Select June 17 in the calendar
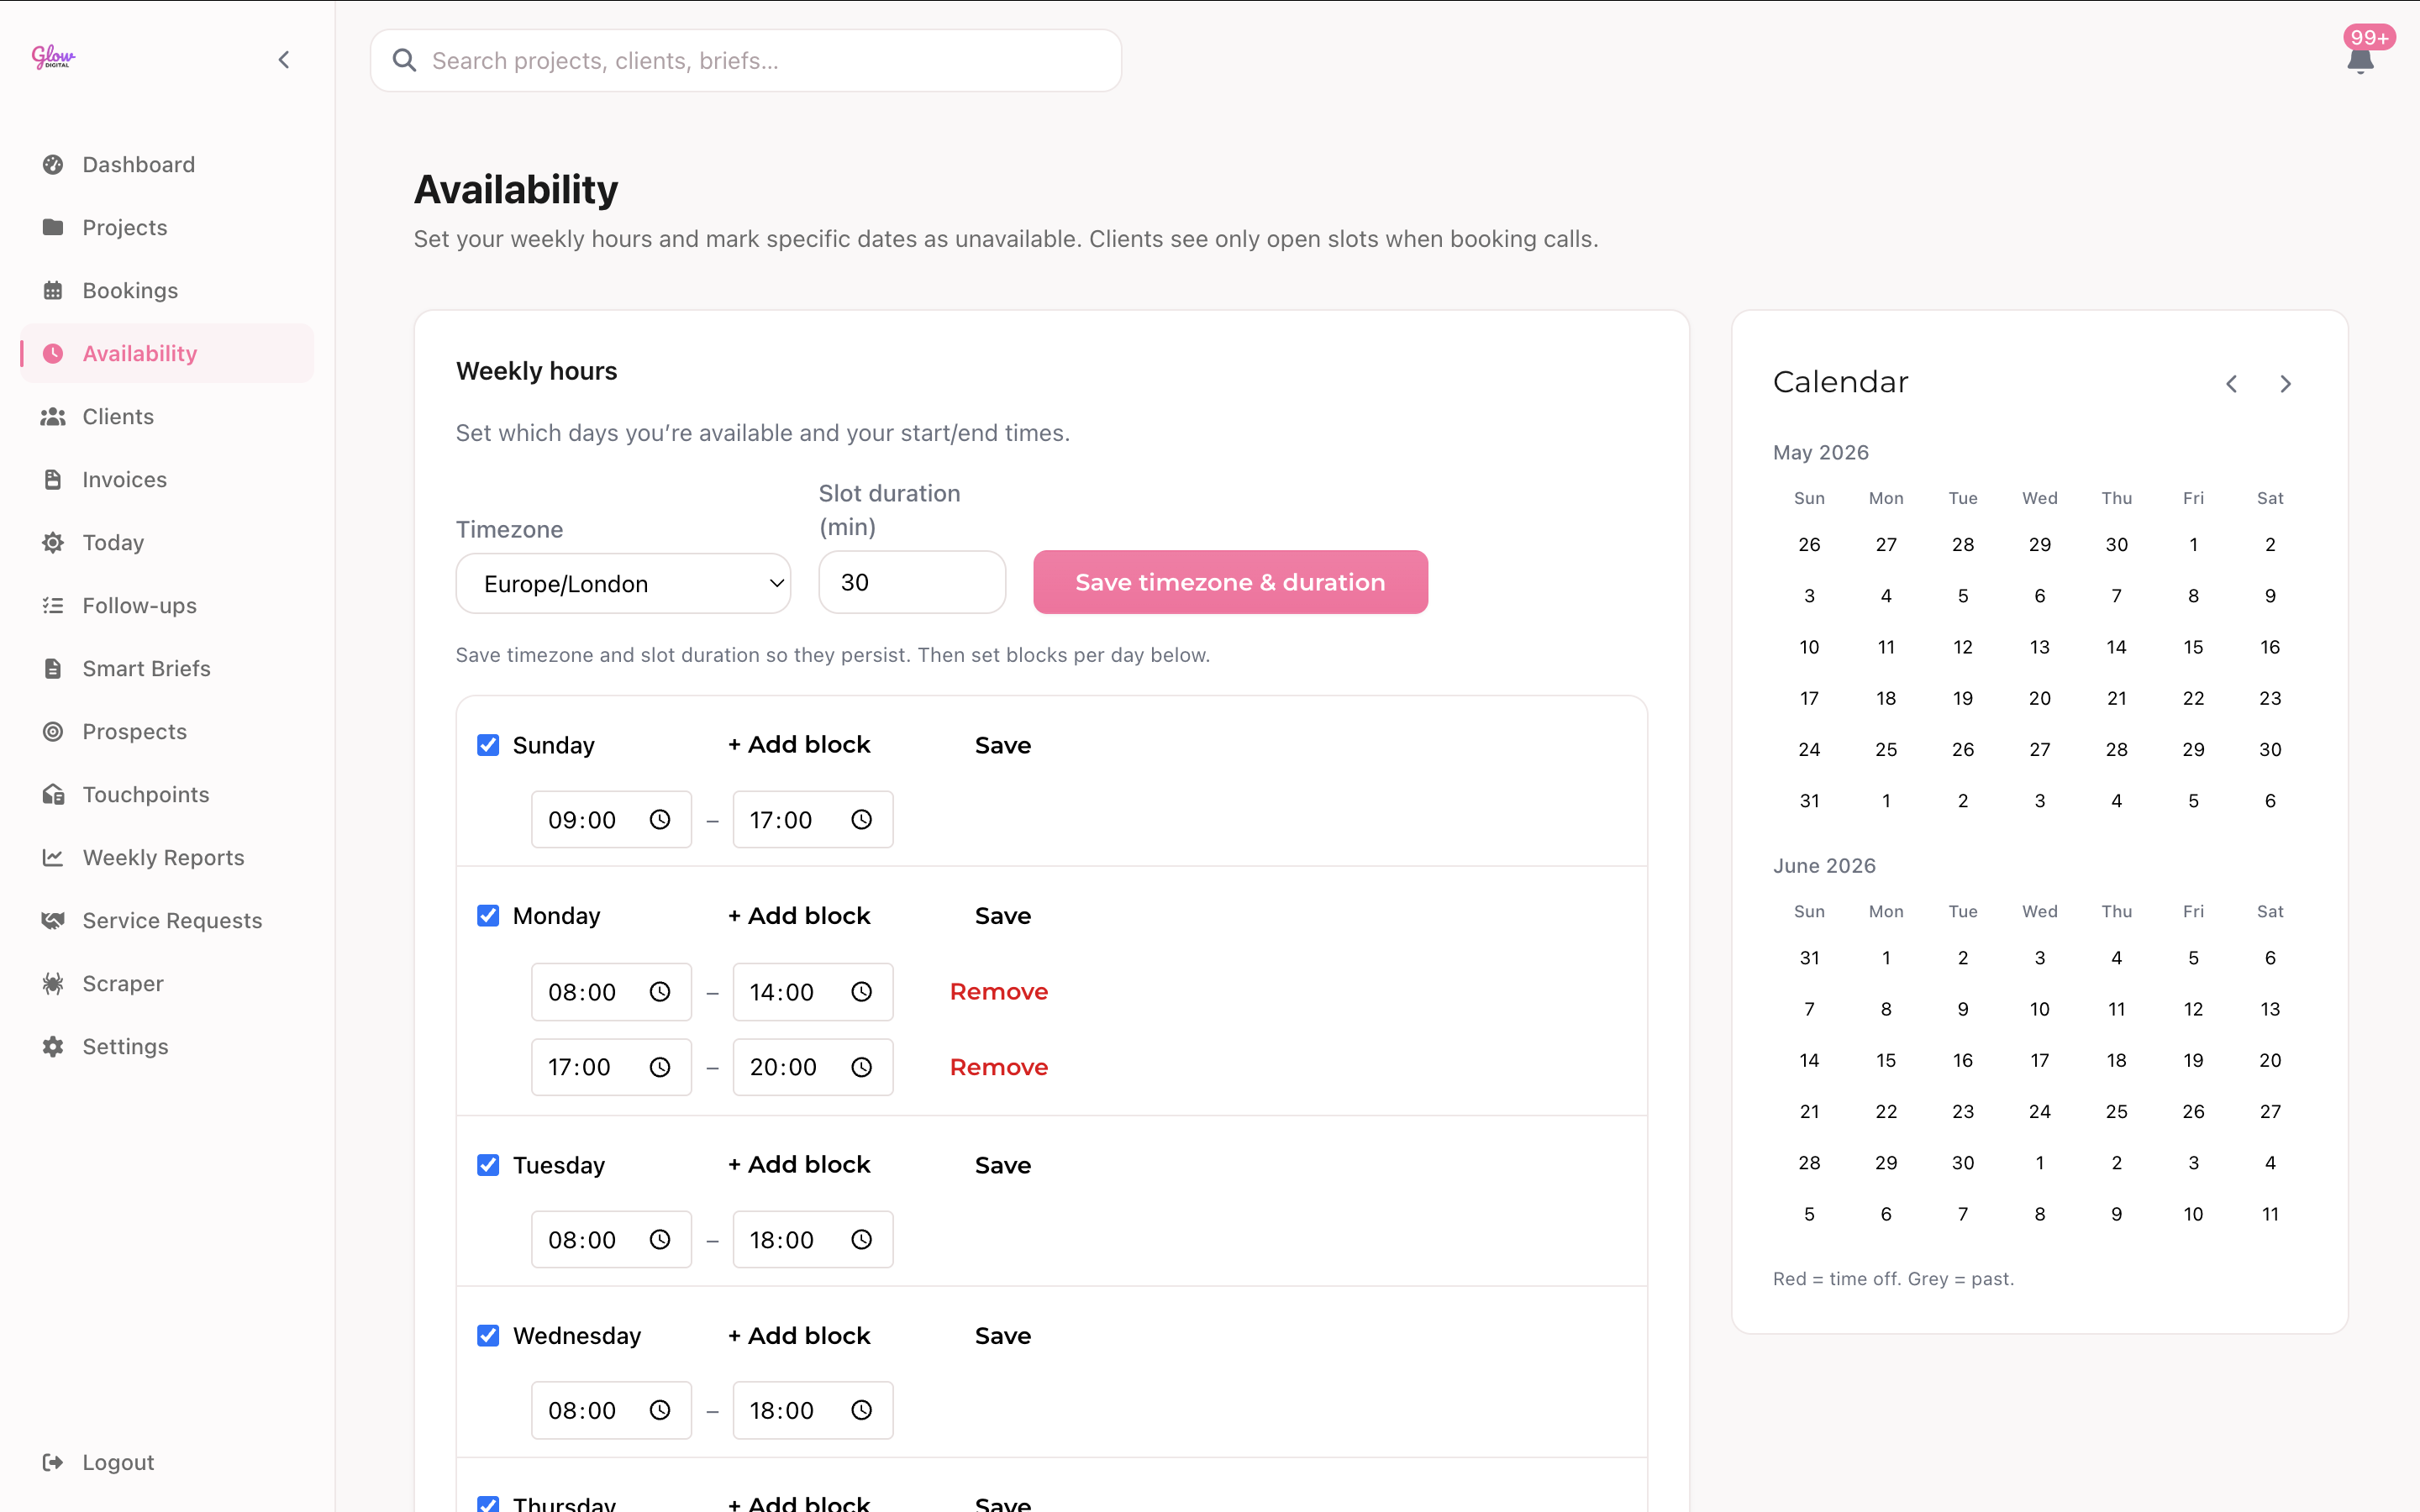The height and width of the screenshot is (1512, 2420). tap(2040, 1060)
